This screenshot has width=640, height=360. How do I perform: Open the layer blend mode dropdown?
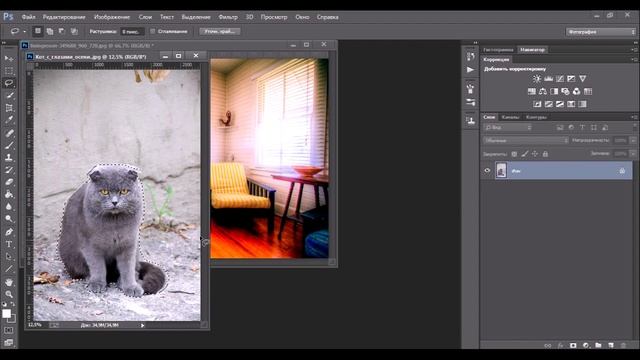526,140
